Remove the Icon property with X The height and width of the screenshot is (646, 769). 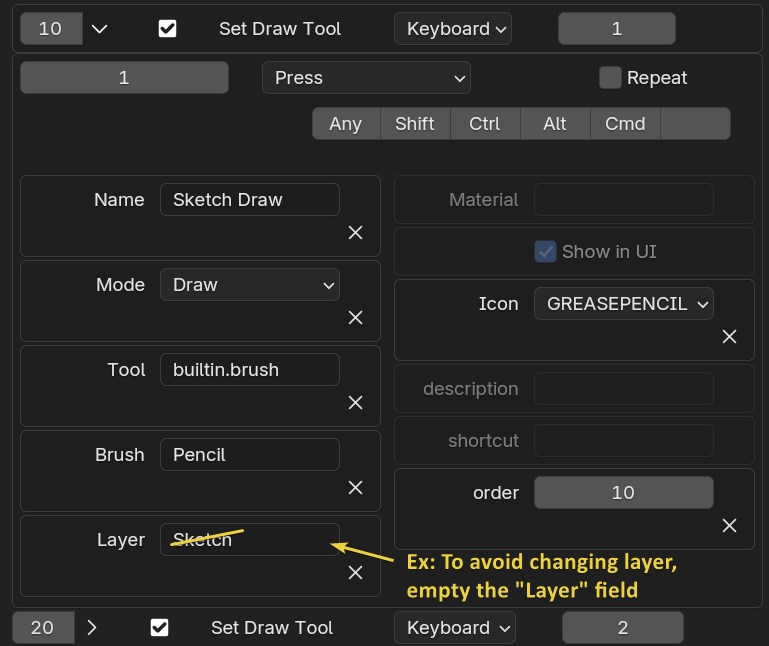[x=729, y=336]
